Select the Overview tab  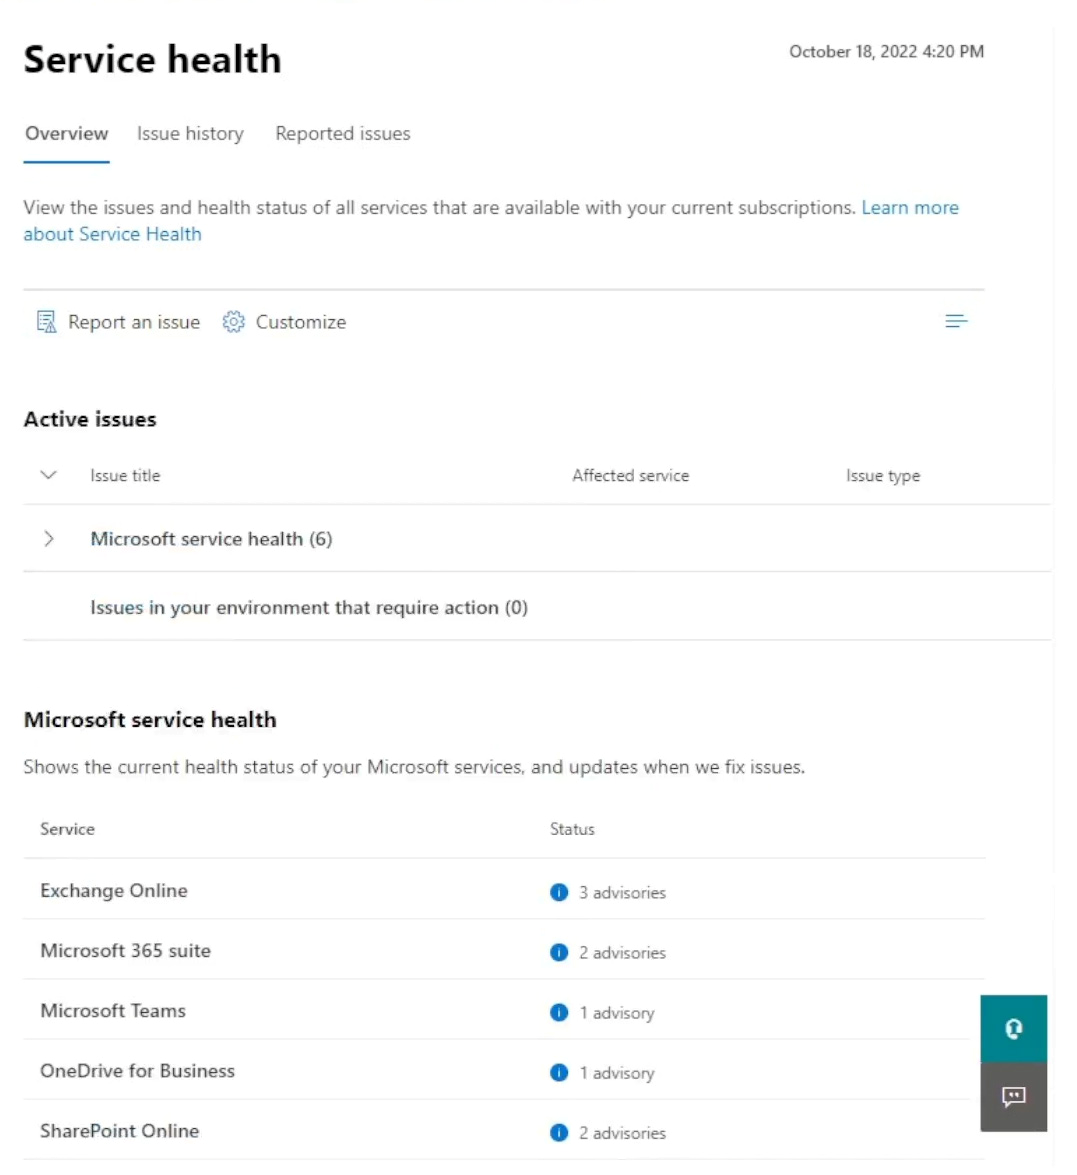pos(66,134)
